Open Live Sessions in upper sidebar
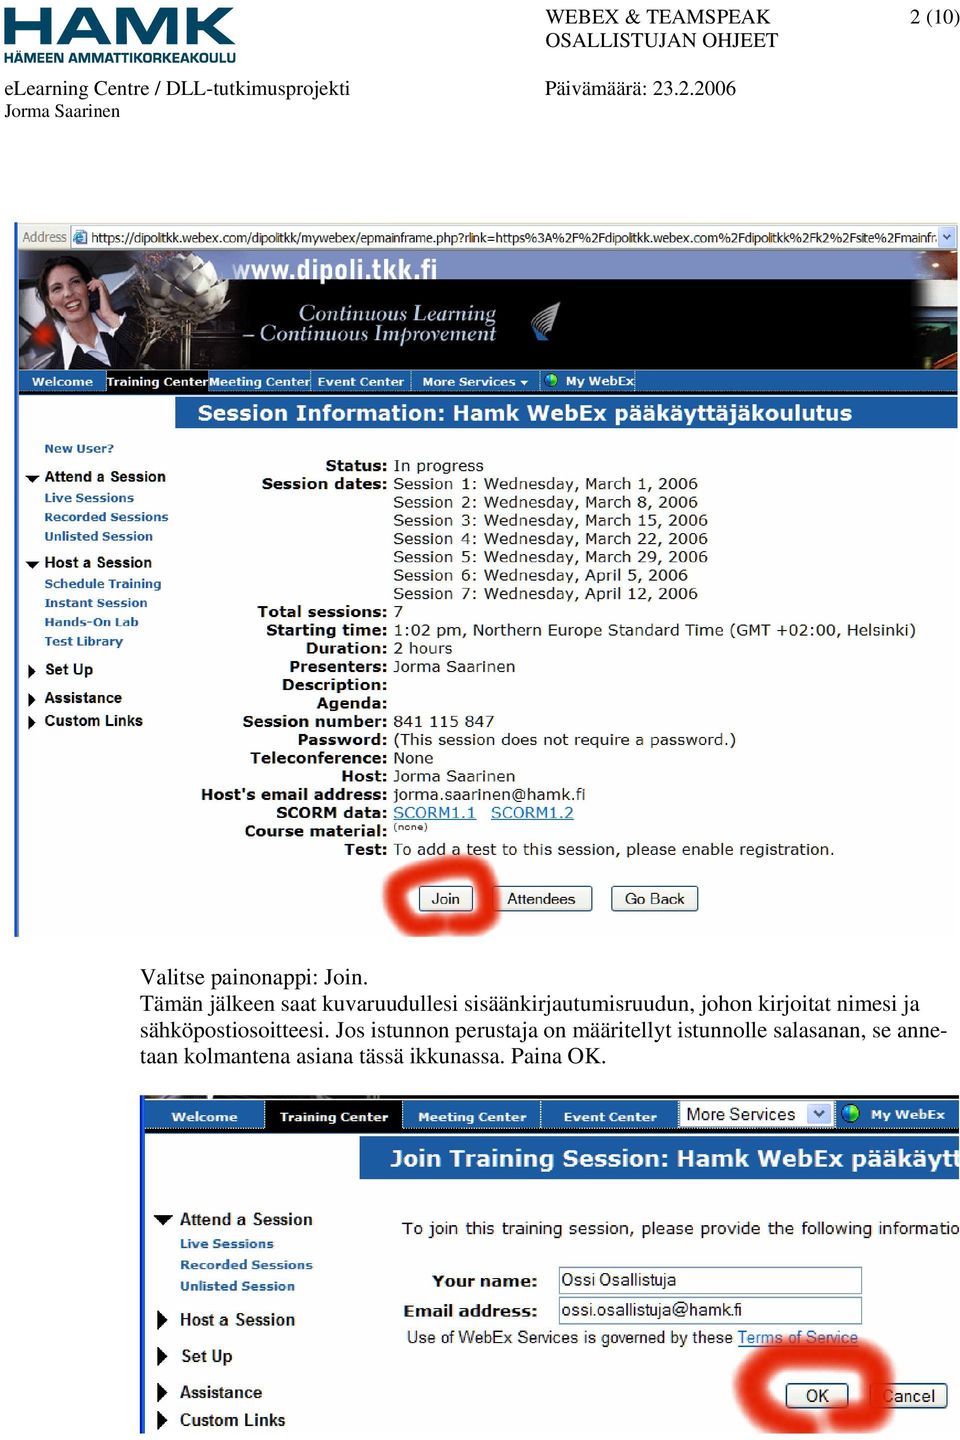The image size is (960, 1440). point(89,498)
